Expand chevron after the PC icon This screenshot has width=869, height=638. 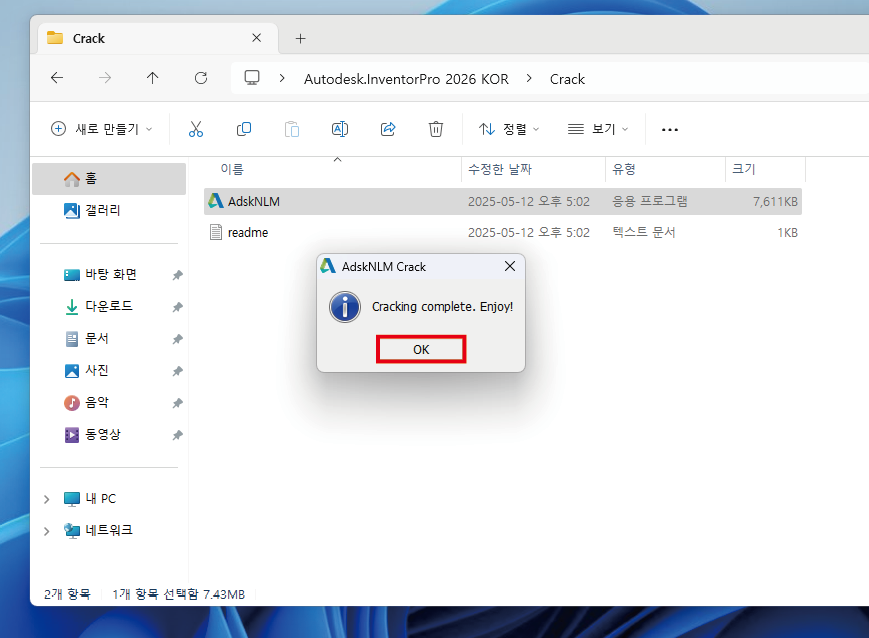tap(282, 78)
